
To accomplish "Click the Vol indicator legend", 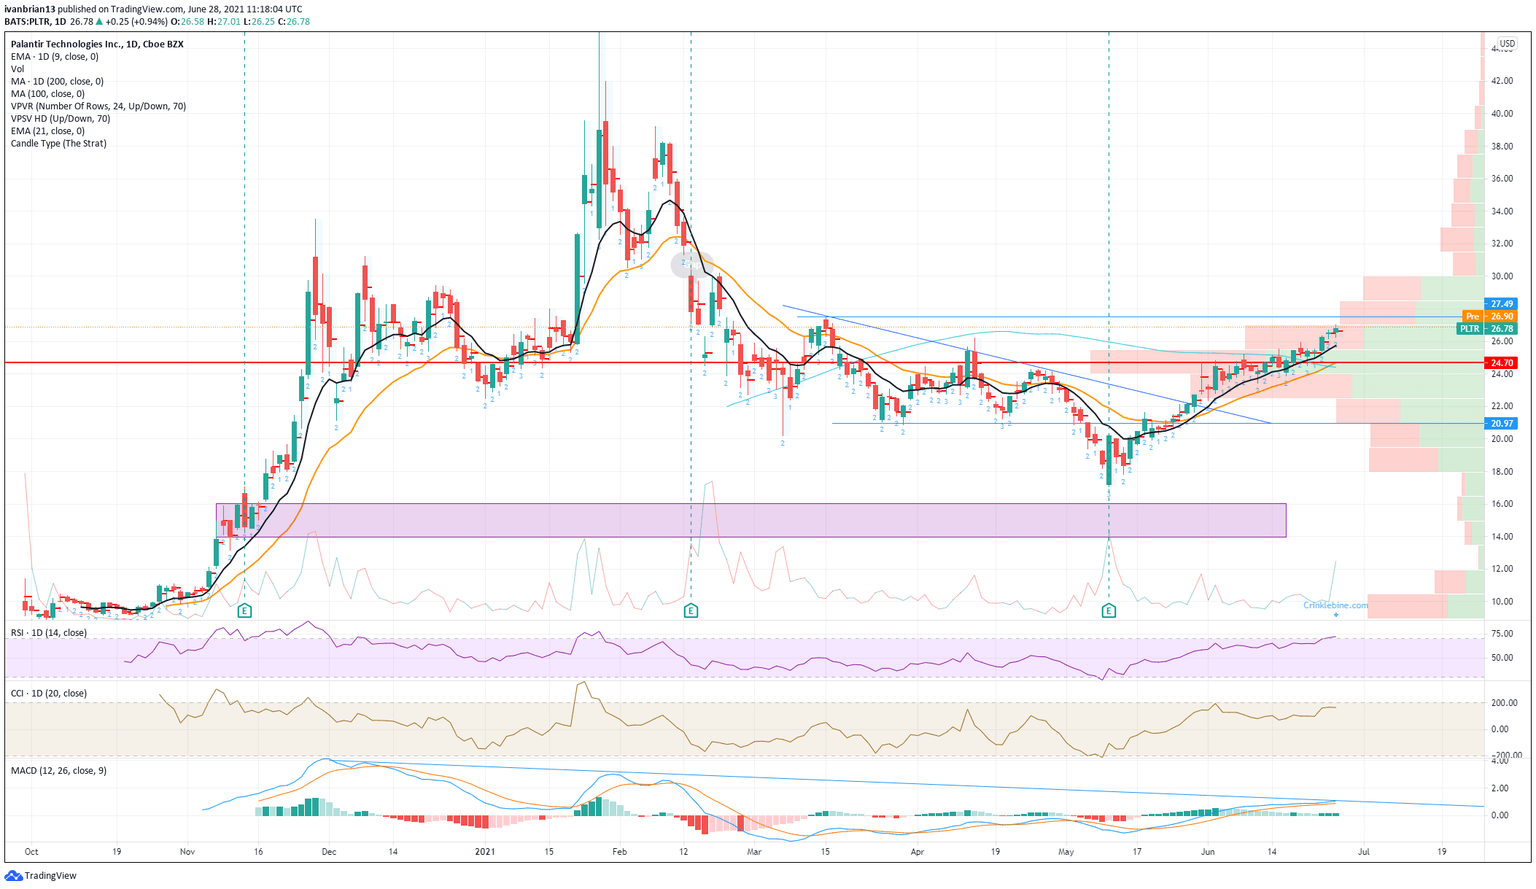I will click(18, 69).
